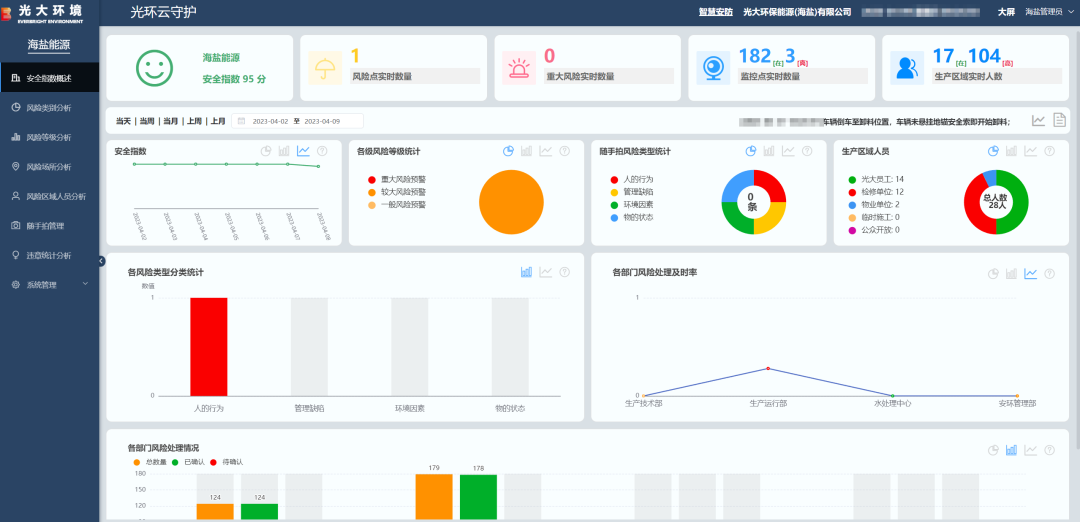
Task: Switch 随手拍风险类型统计 to line chart view
Action: (x=788, y=151)
